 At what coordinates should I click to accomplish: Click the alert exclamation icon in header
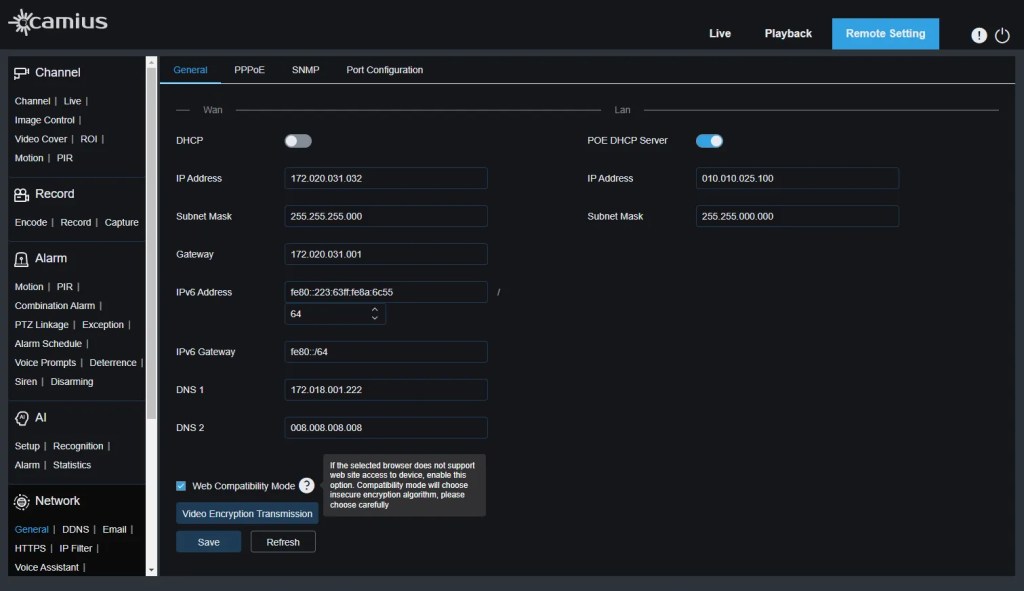click(979, 35)
